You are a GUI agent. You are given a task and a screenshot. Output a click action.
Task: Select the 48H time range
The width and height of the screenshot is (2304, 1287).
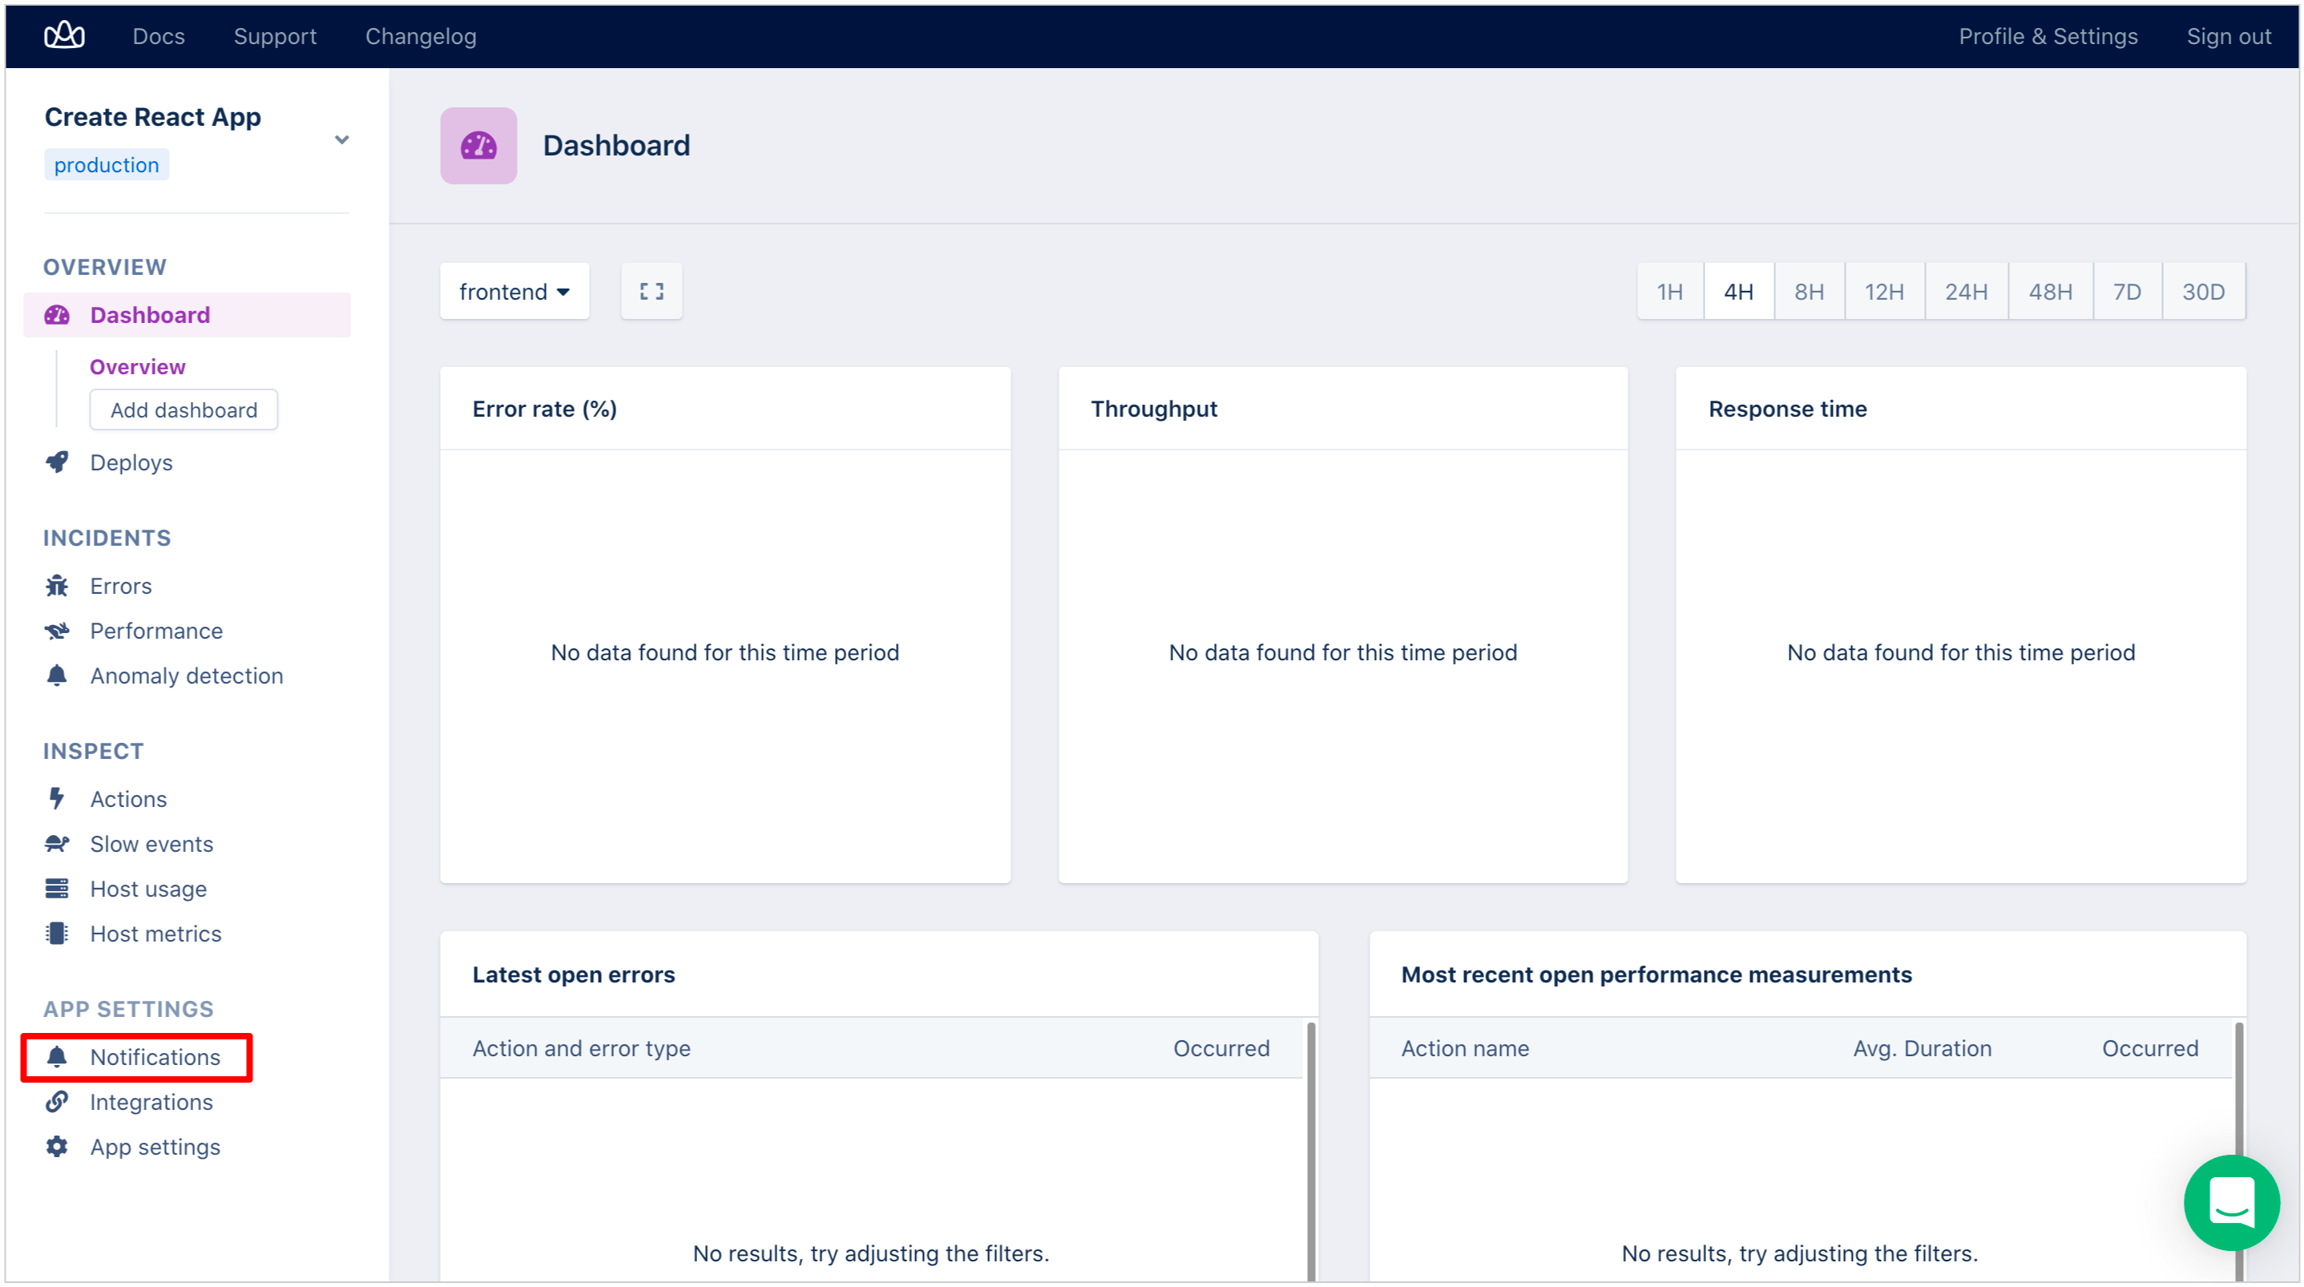tap(2050, 291)
